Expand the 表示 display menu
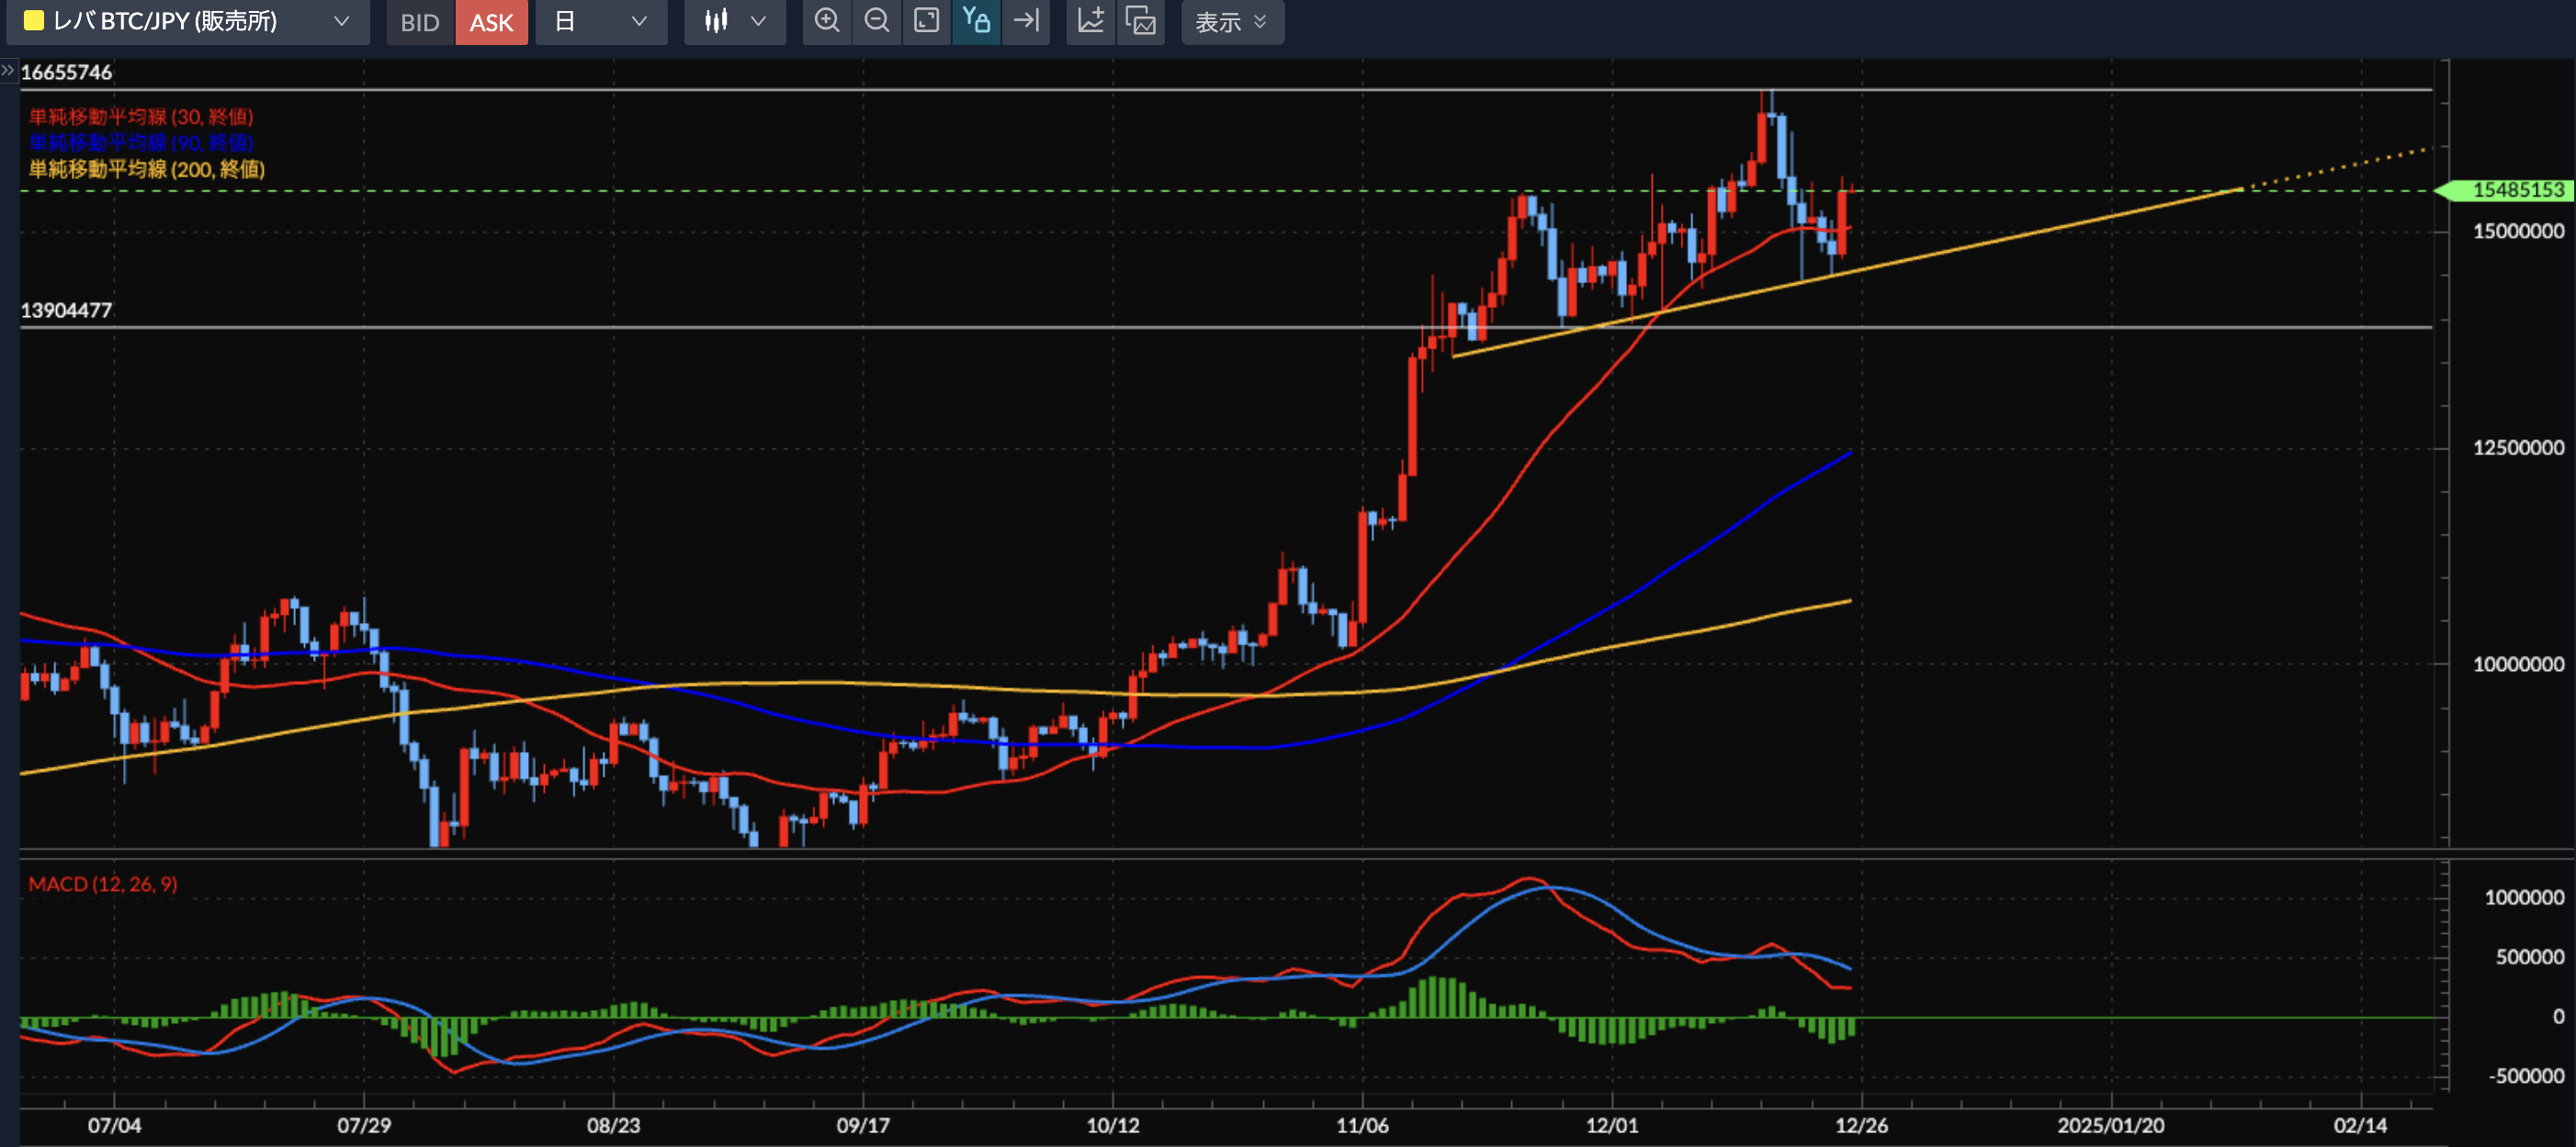The image size is (2576, 1147). (x=1232, y=21)
